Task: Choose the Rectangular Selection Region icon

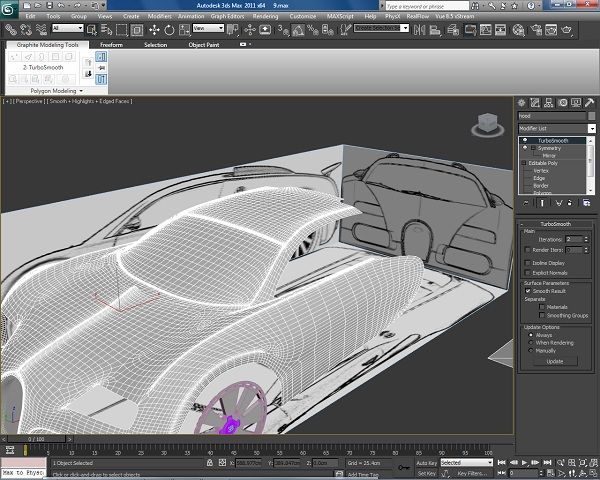Action: [x=121, y=29]
